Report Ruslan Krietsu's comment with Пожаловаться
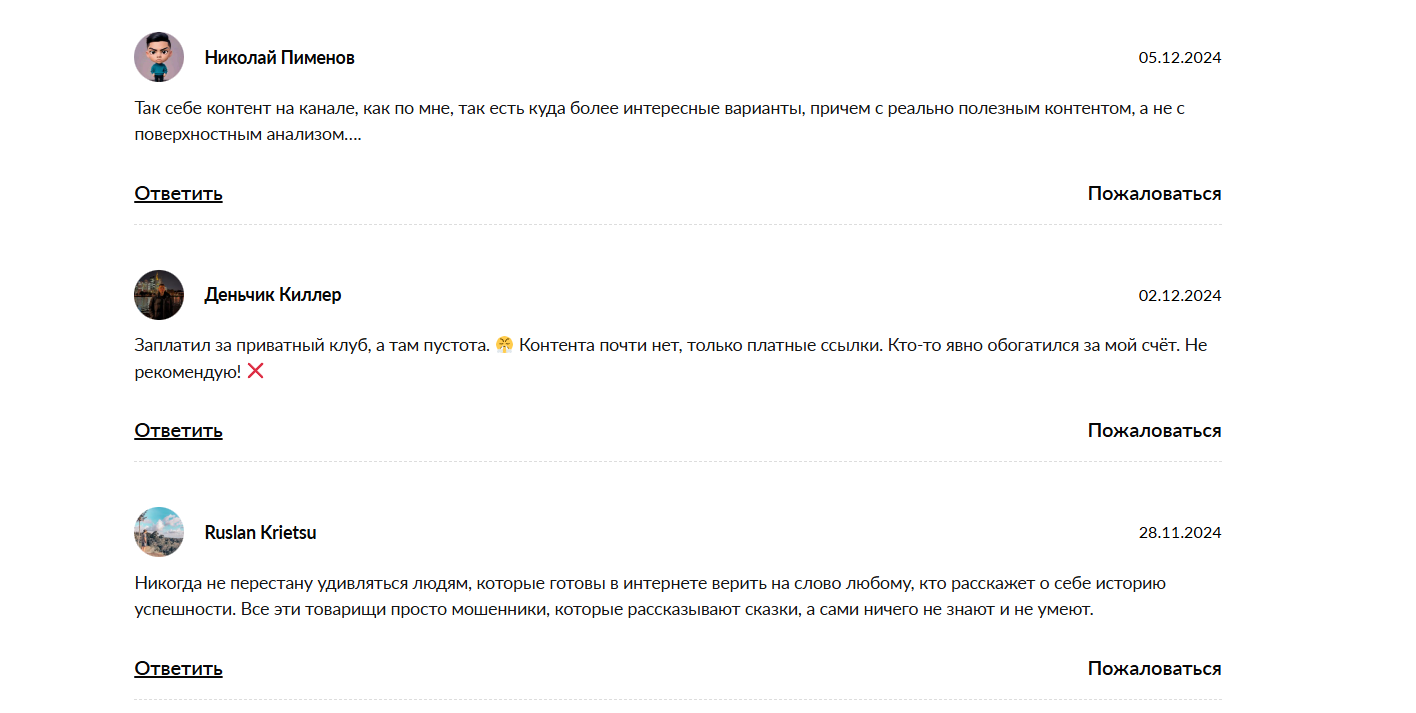1416x713 pixels. [x=1155, y=668]
